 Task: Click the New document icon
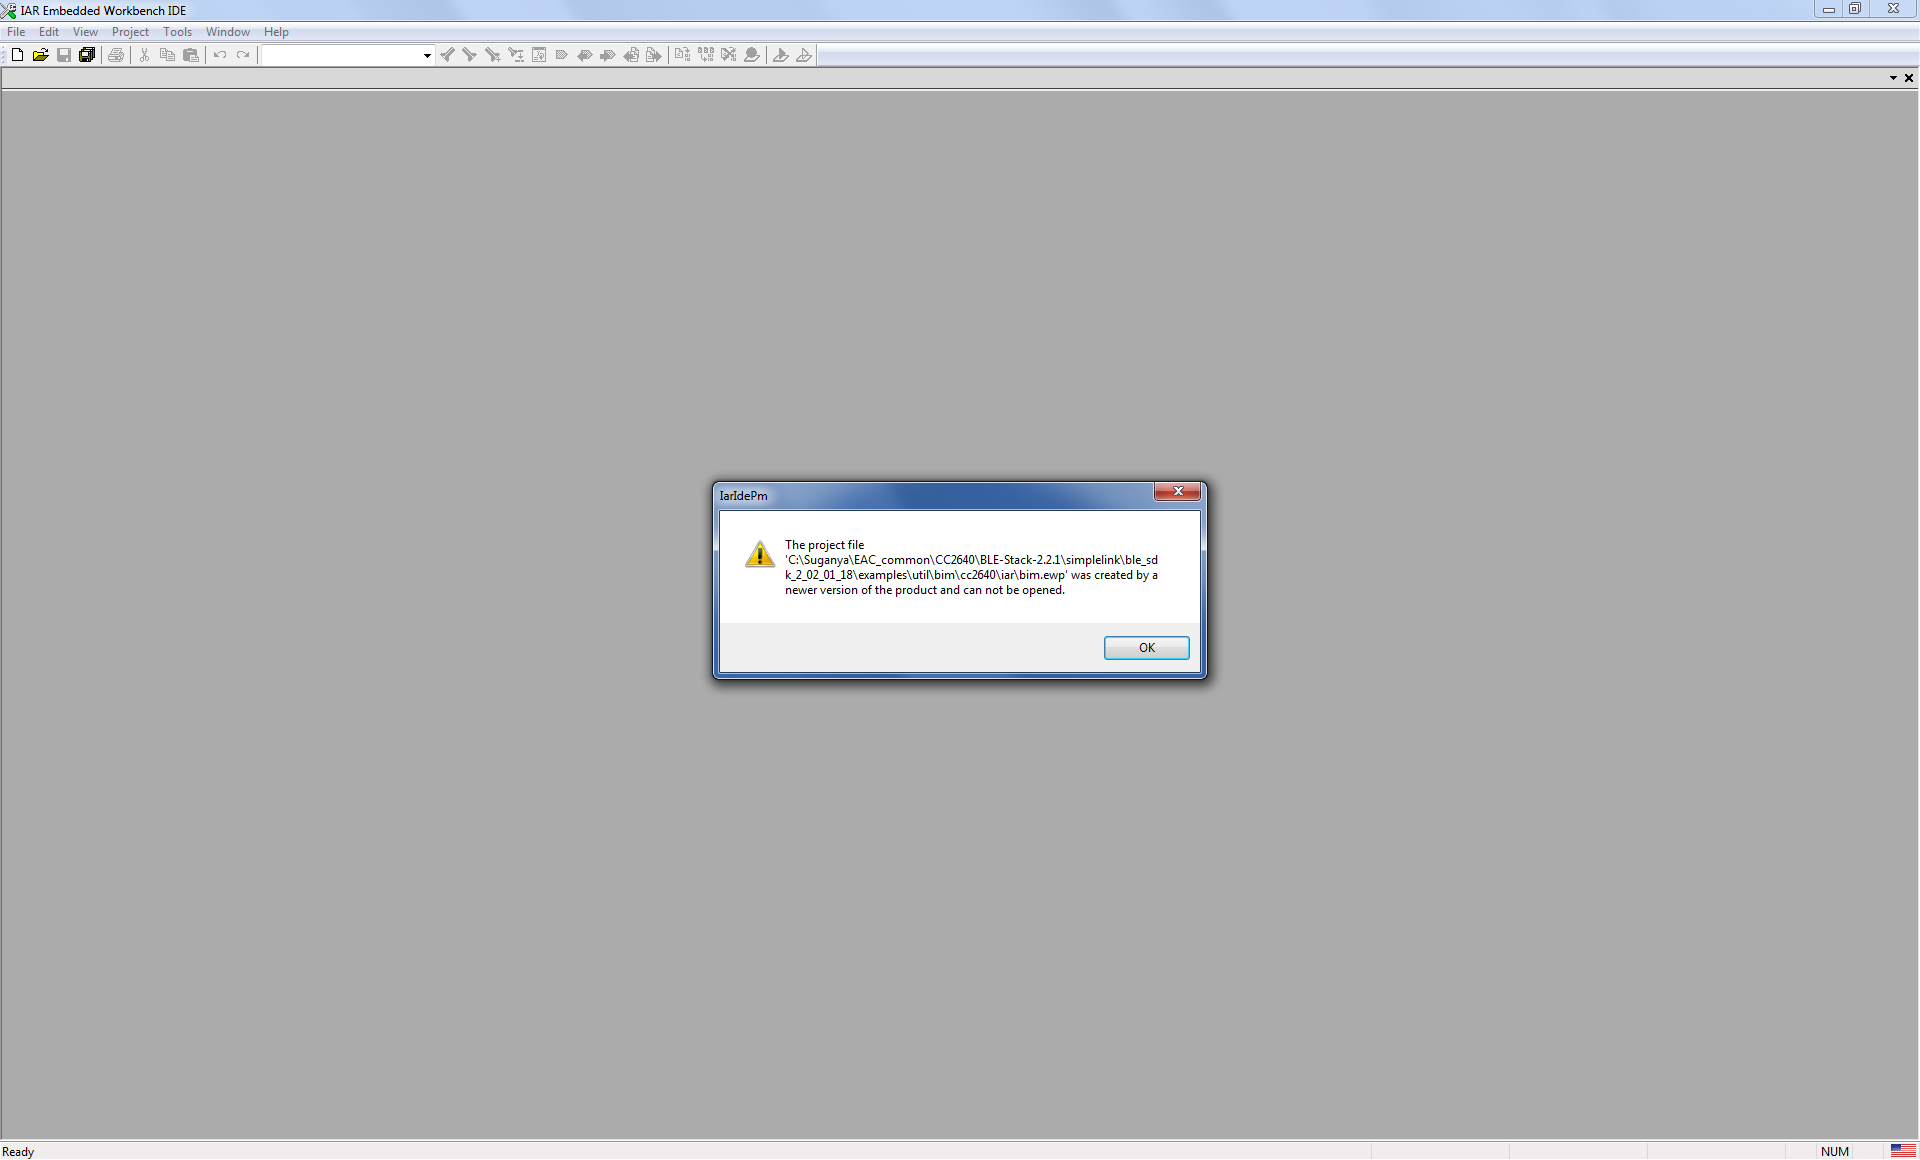point(17,55)
